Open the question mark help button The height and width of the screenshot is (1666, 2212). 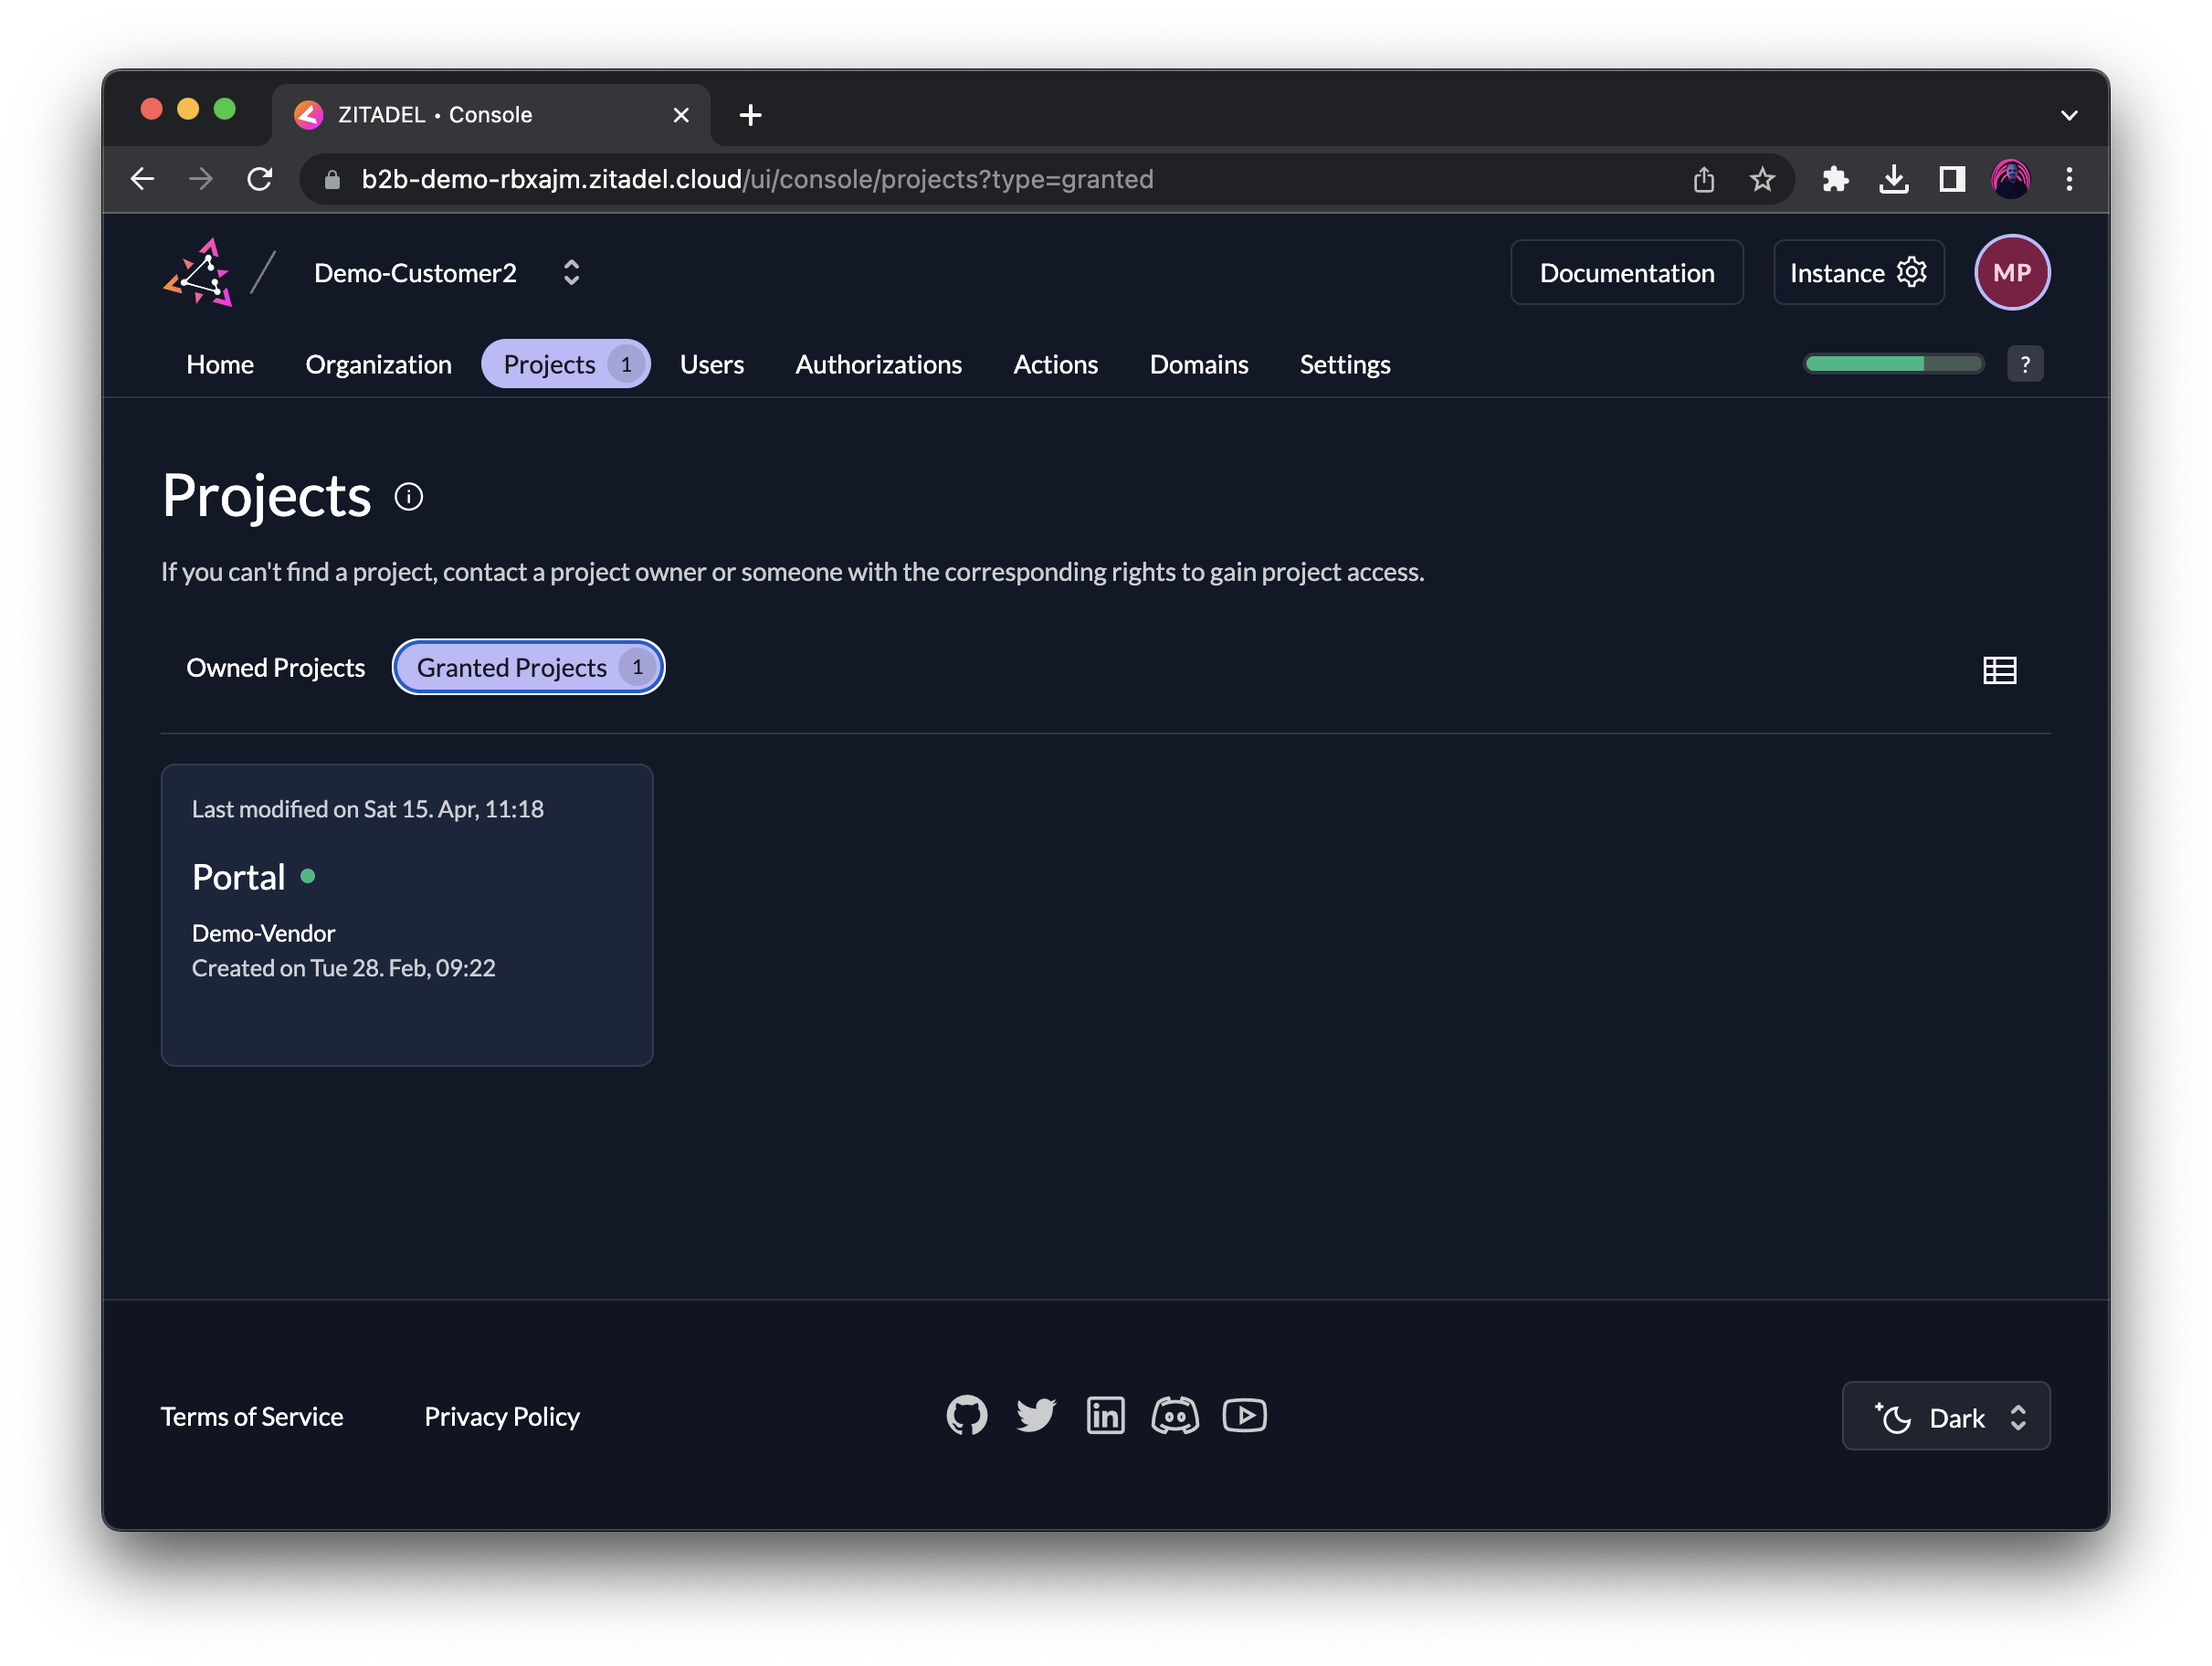click(x=2024, y=364)
